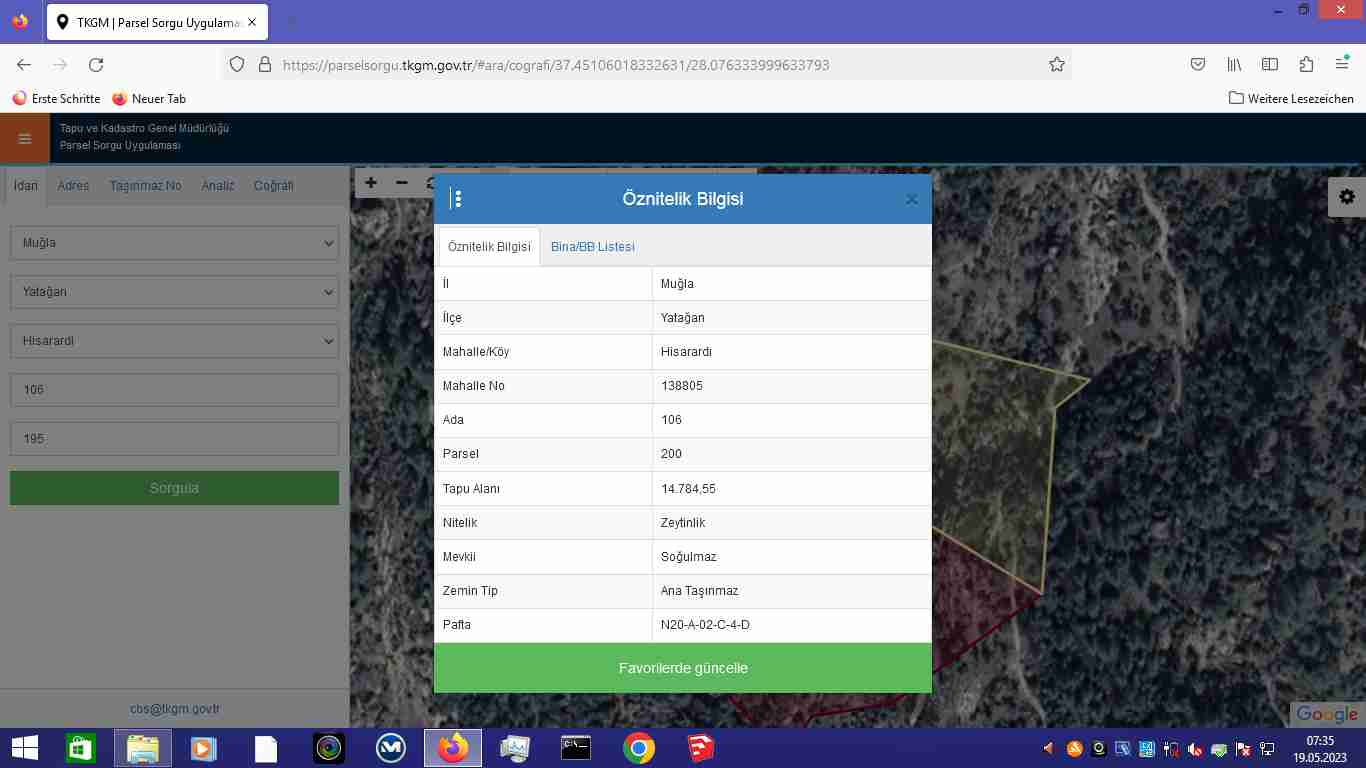Open the Taşınmaz No tab
Viewport: 1366px width, 768px height.
coord(145,186)
